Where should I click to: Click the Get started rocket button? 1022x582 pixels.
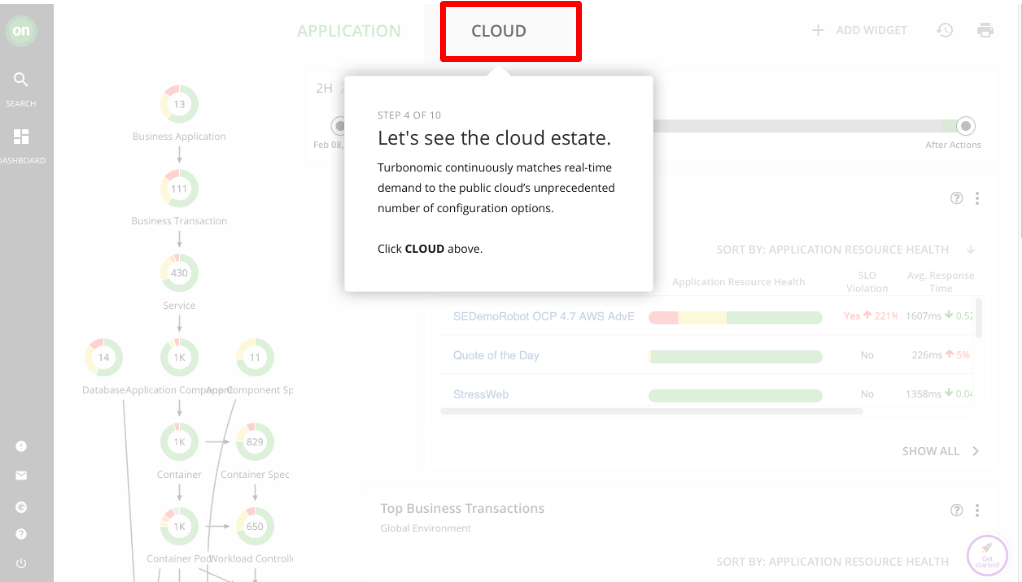[x=987, y=555]
